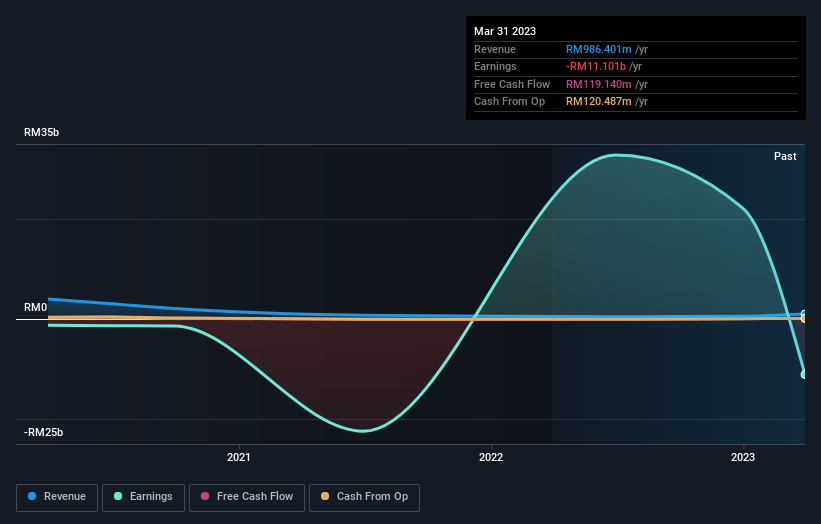
Task: Click the pink Free Cash Flow legend dot
Action: [x=205, y=496]
